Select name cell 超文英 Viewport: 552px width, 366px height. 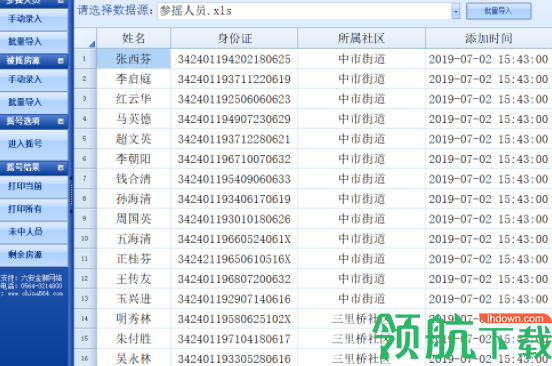coord(134,139)
